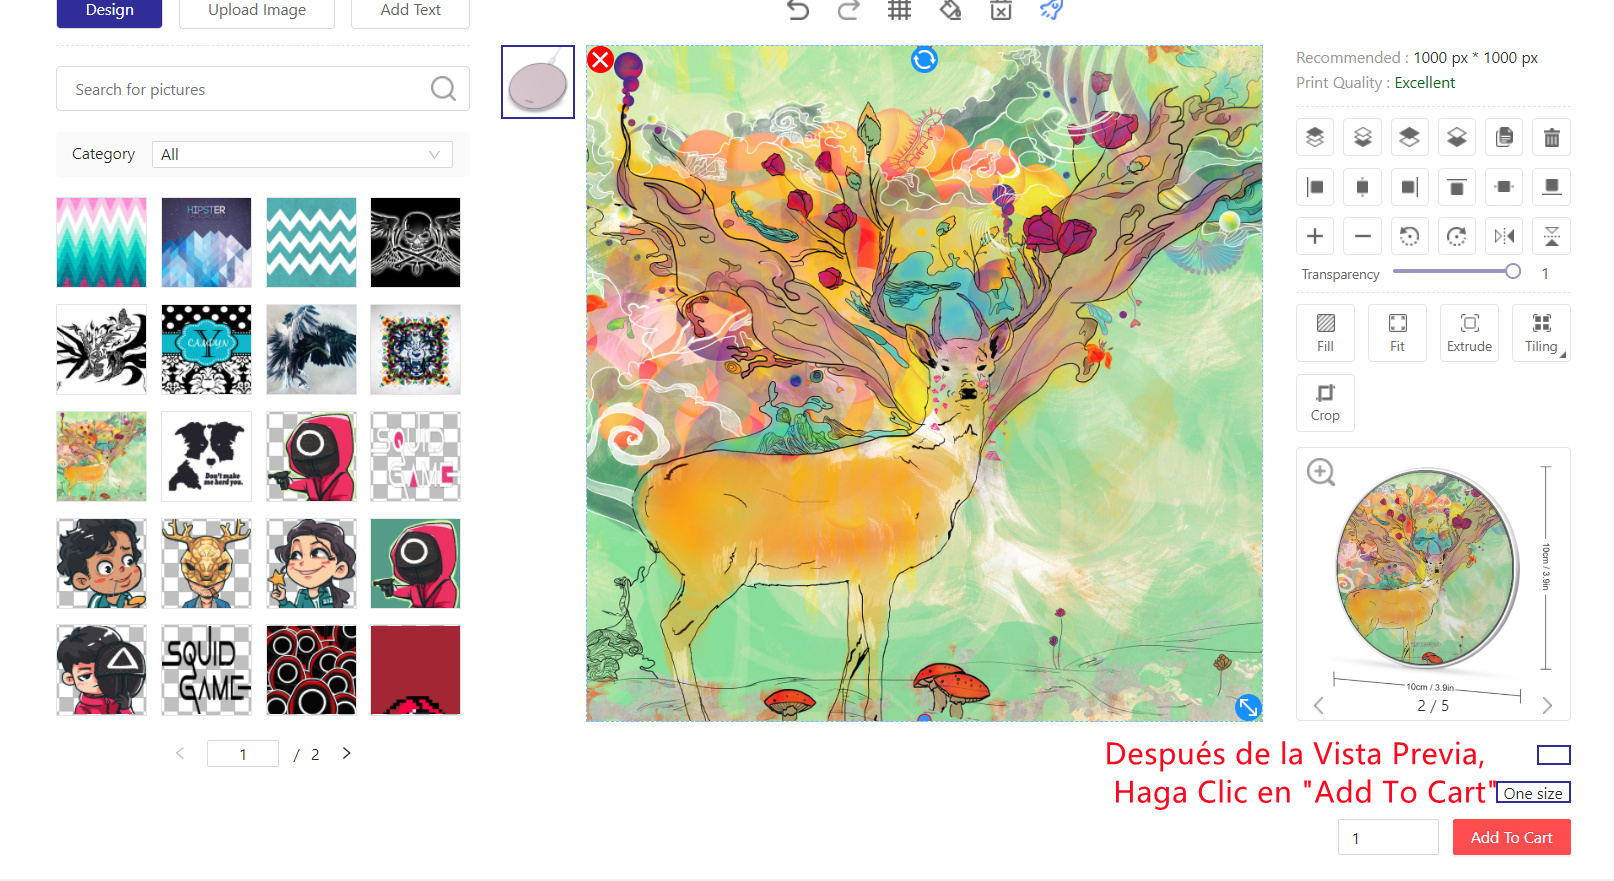Duplicate the layer with the copy icon
1614x881 pixels.
tap(1504, 137)
